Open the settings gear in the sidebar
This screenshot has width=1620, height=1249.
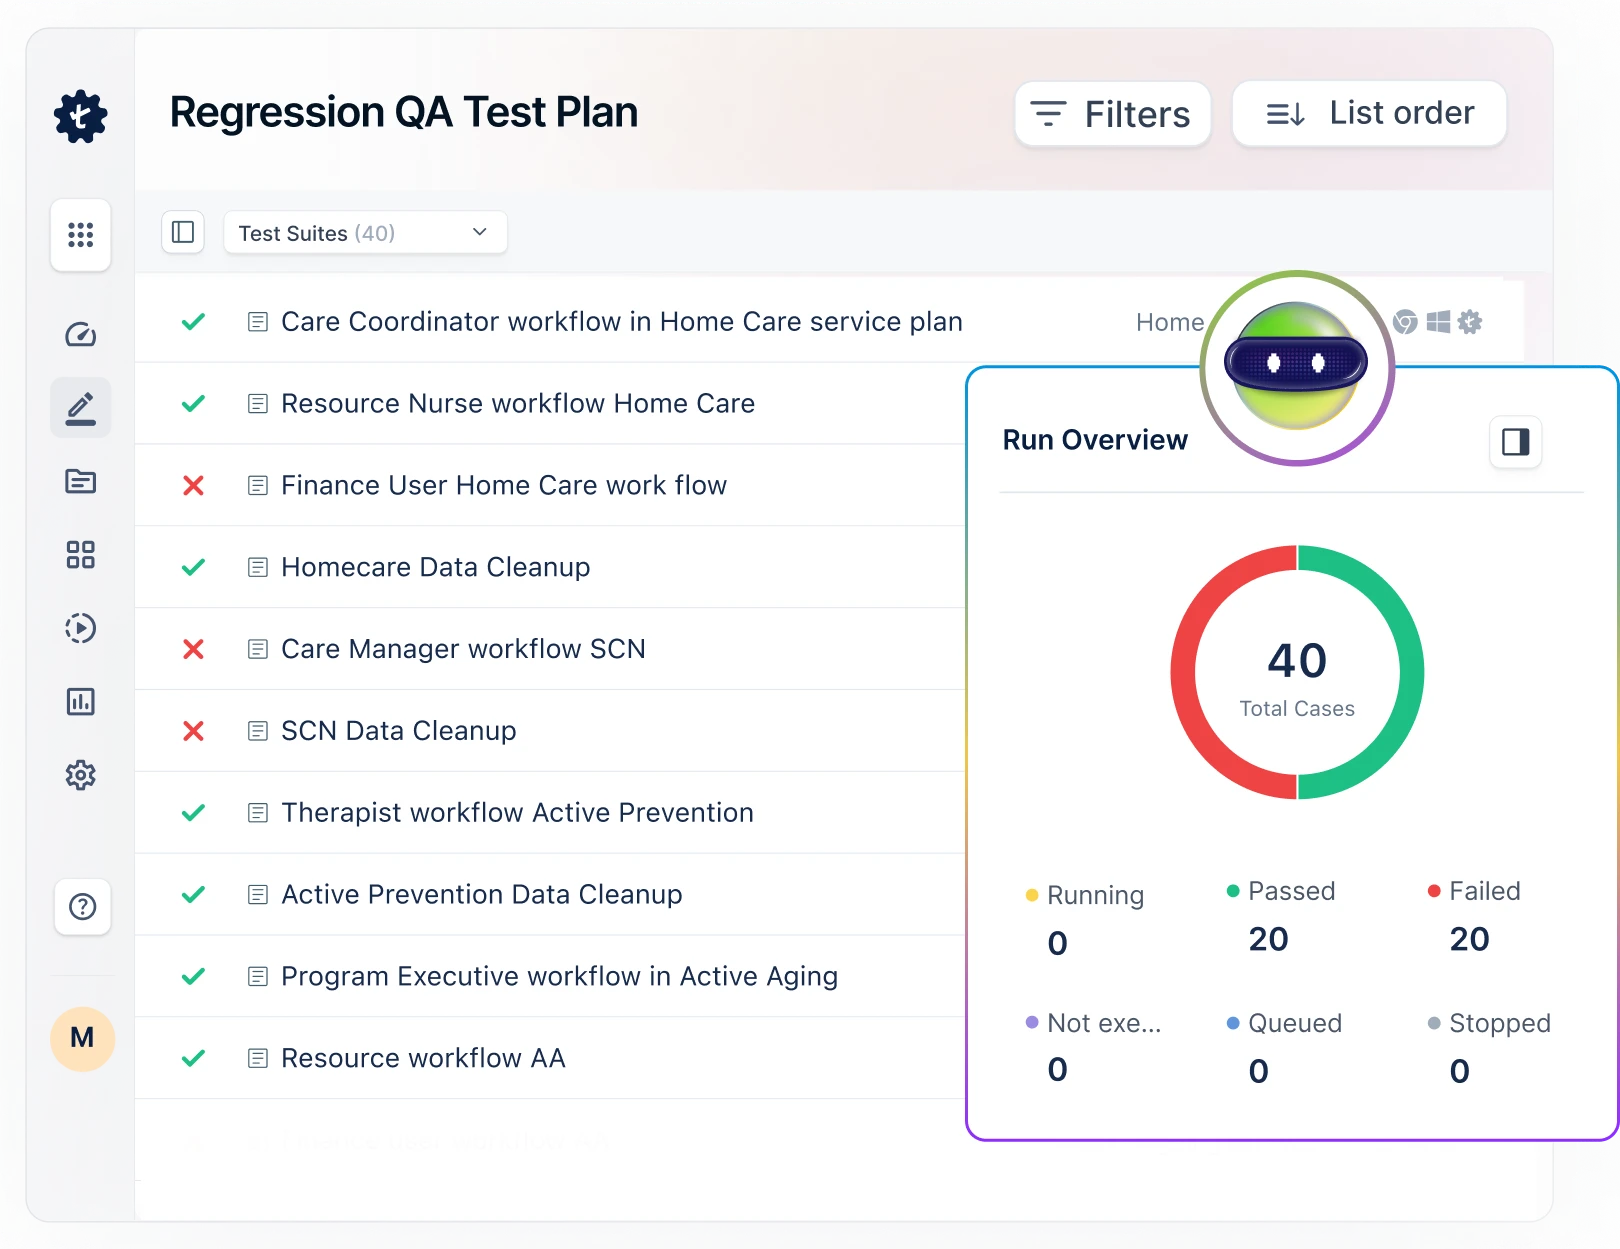coord(80,775)
